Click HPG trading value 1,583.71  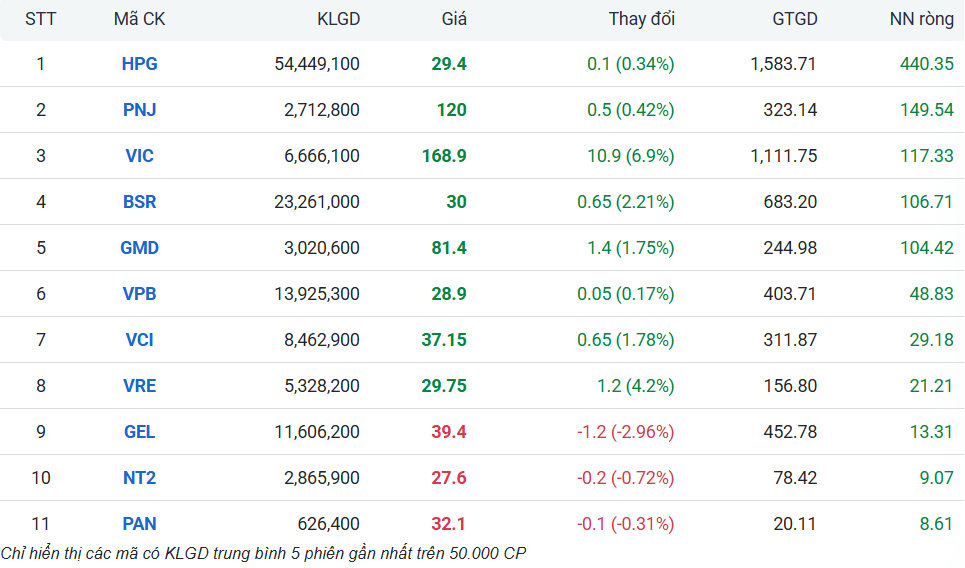[783, 64]
